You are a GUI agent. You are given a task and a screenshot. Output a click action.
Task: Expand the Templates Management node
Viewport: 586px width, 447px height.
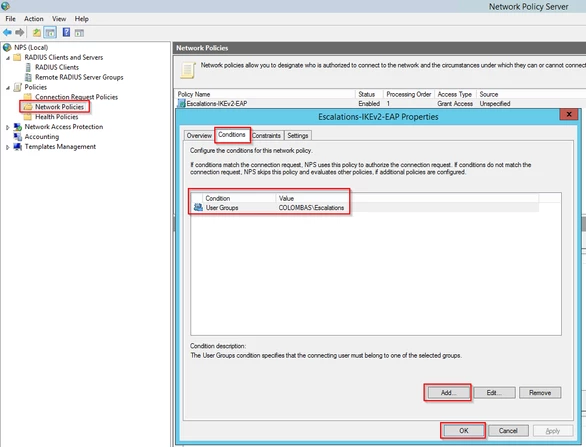click(x=7, y=147)
